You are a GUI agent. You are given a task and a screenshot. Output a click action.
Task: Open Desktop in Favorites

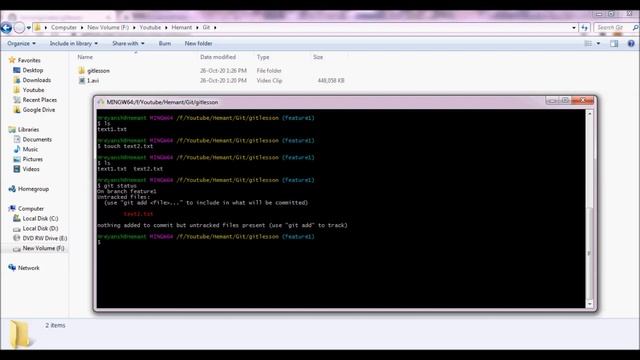(28, 70)
